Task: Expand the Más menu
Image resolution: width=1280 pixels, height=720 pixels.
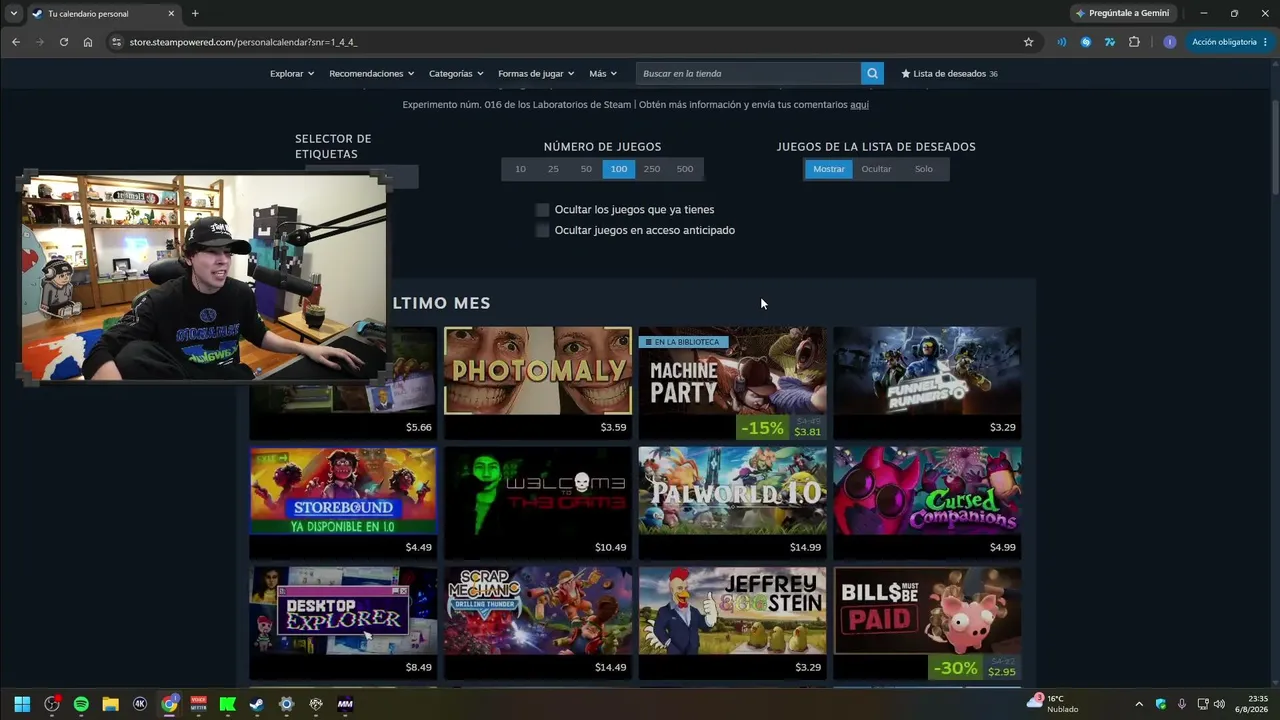Action: coord(603,73)
